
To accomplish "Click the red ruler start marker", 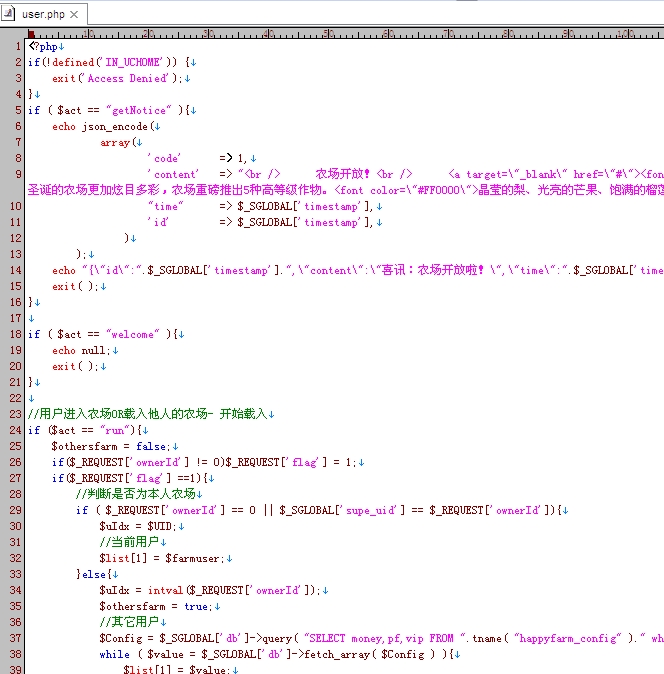I will (x=31, y=34).
